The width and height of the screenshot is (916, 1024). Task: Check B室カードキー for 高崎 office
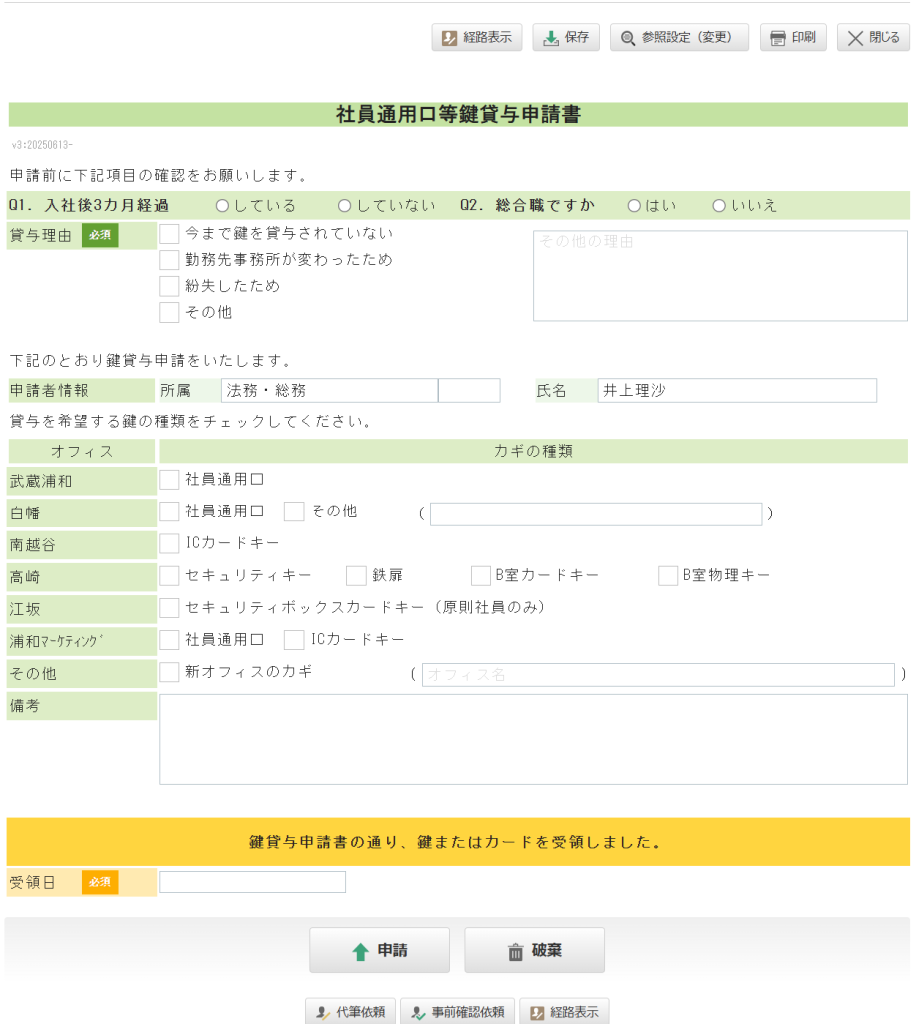[x=480, y=575]
